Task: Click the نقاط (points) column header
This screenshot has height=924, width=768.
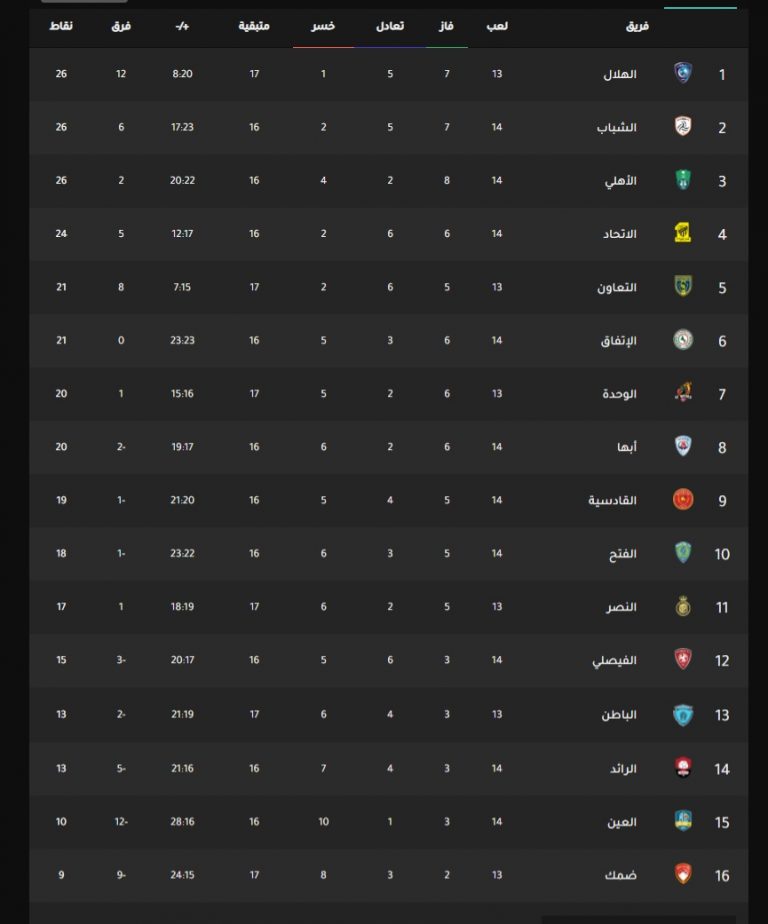Action: (x=61, y=26)
